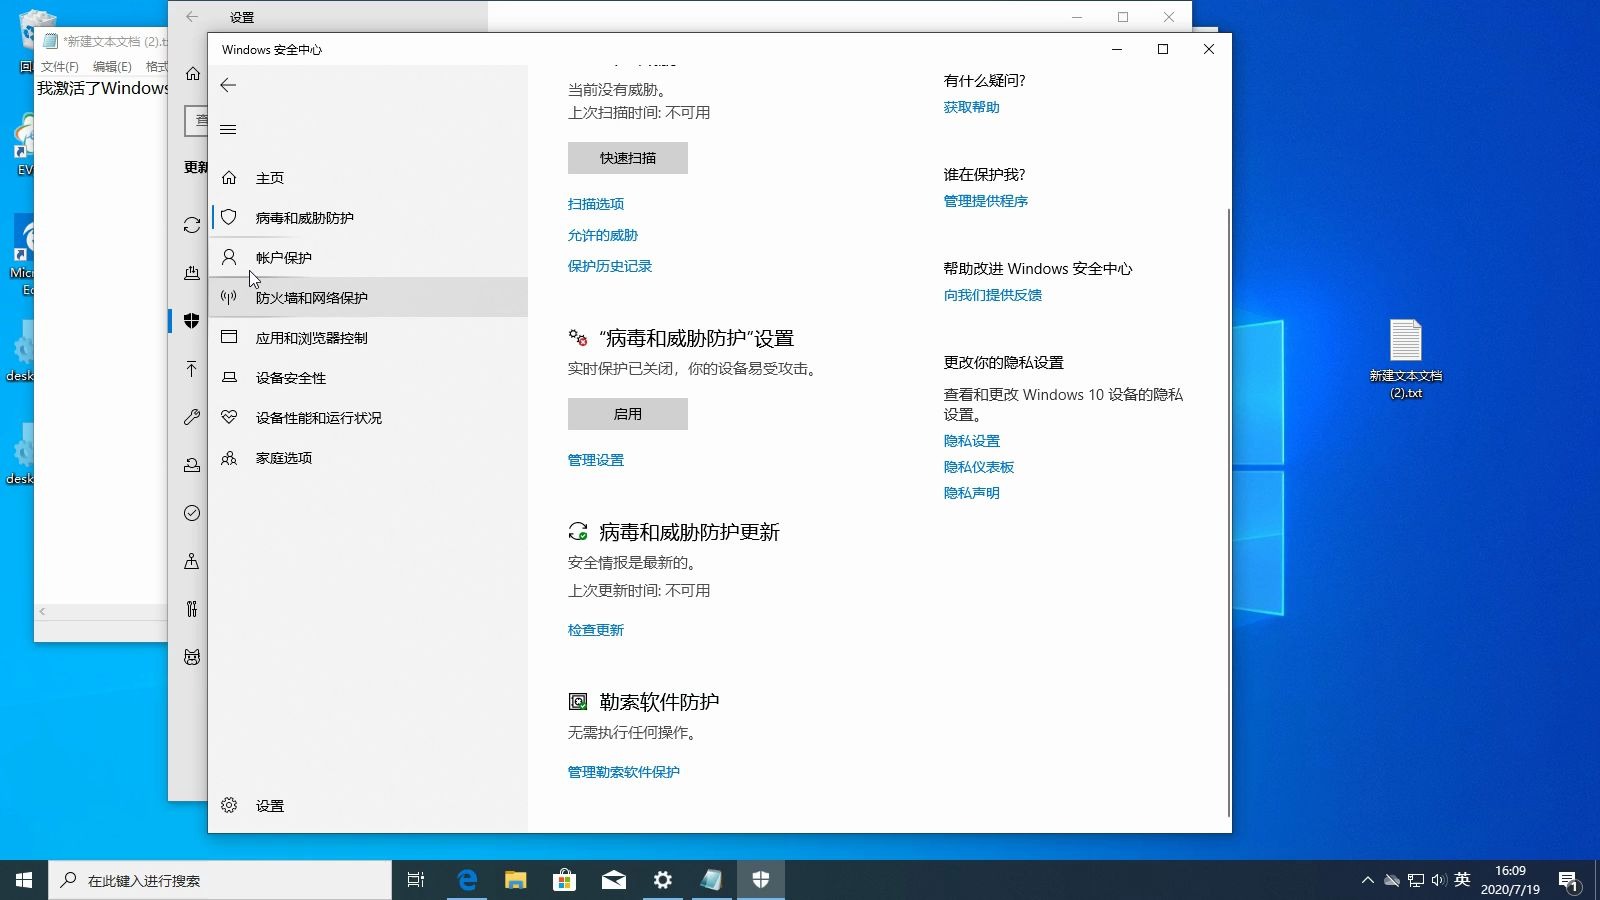Click 启用 to enable real-time protection
This screenshot has width=1600, height=900.
pos(628,414)
